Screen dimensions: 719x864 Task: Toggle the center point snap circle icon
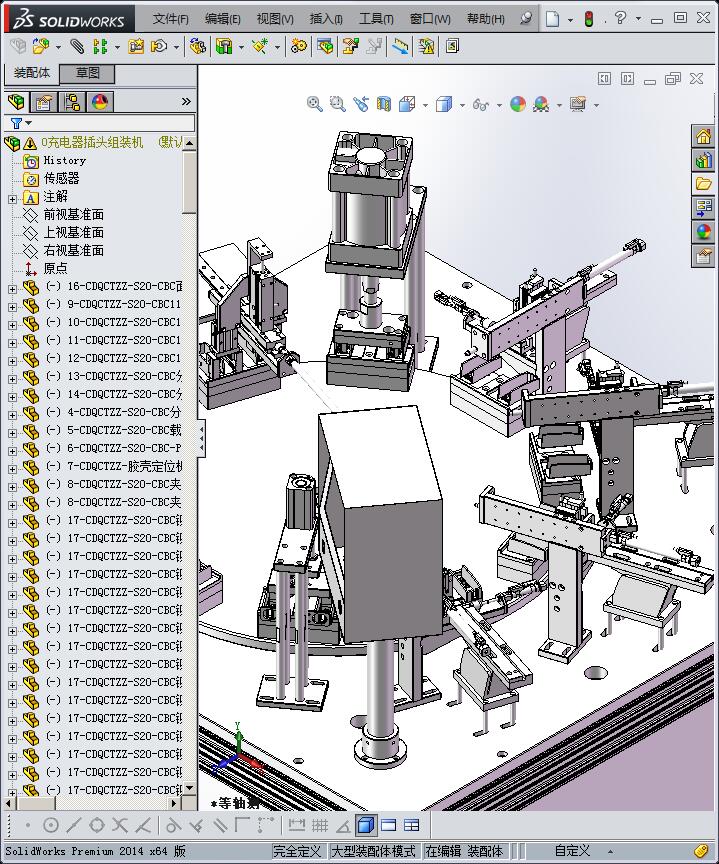click(51, 825)
